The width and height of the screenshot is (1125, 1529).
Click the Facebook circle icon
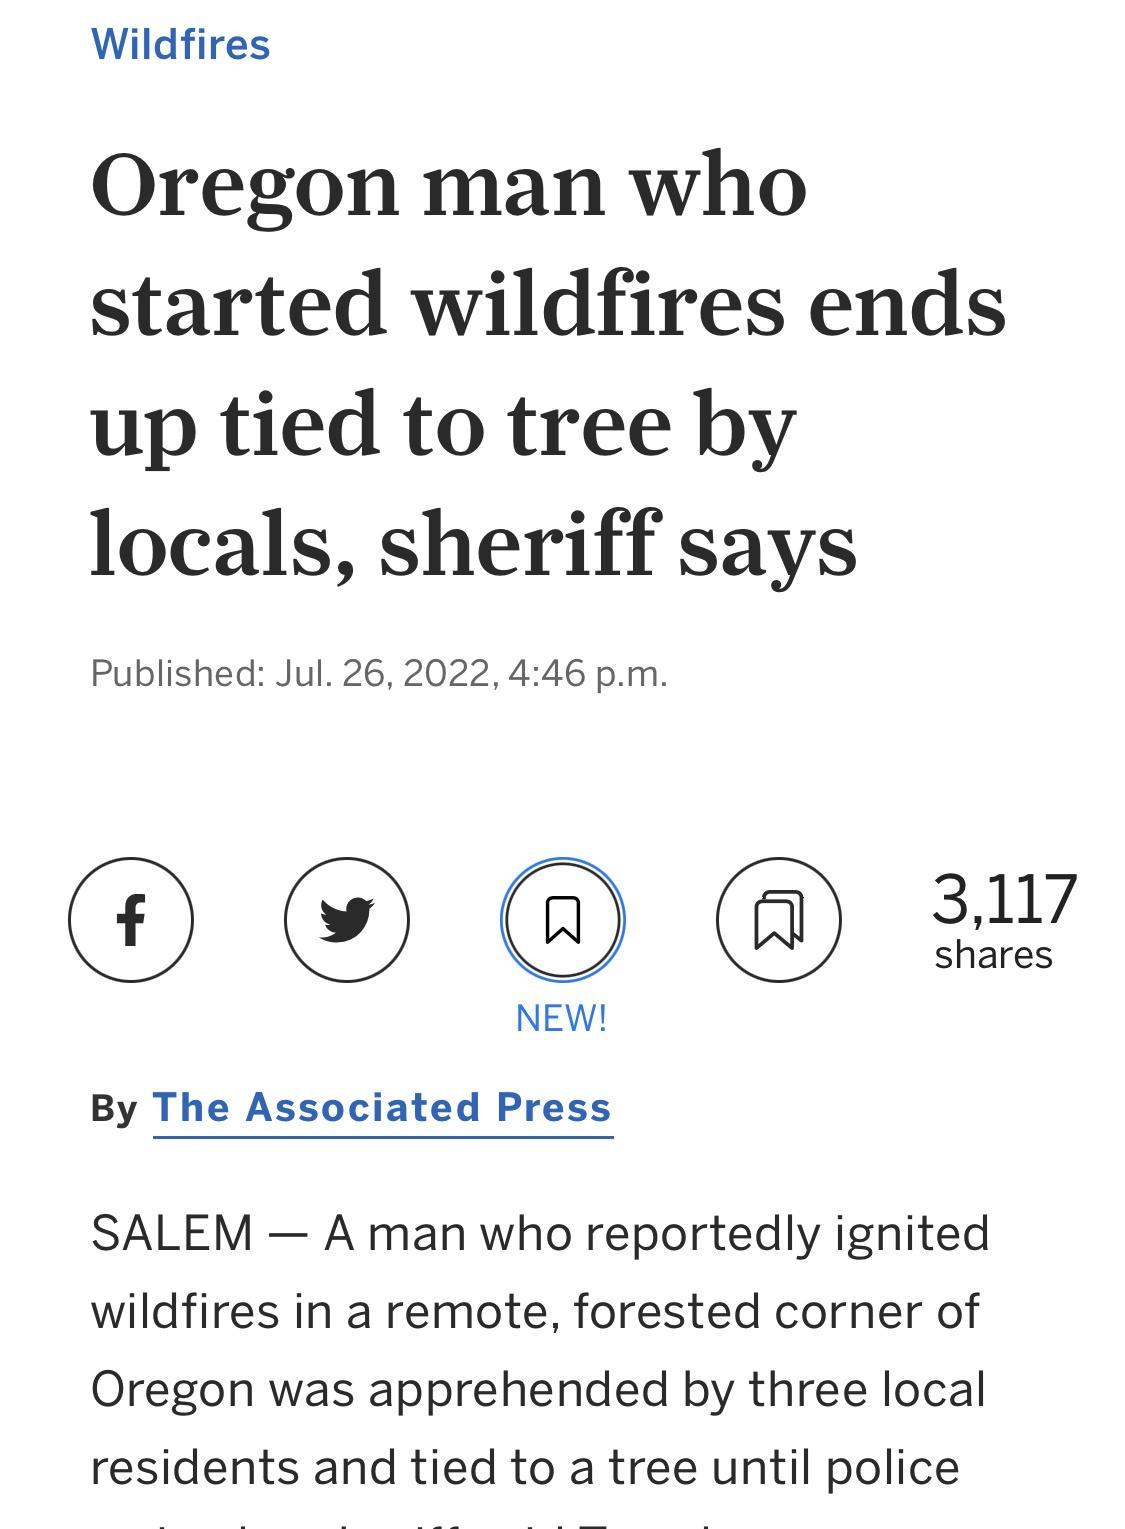tap(131, 919)
